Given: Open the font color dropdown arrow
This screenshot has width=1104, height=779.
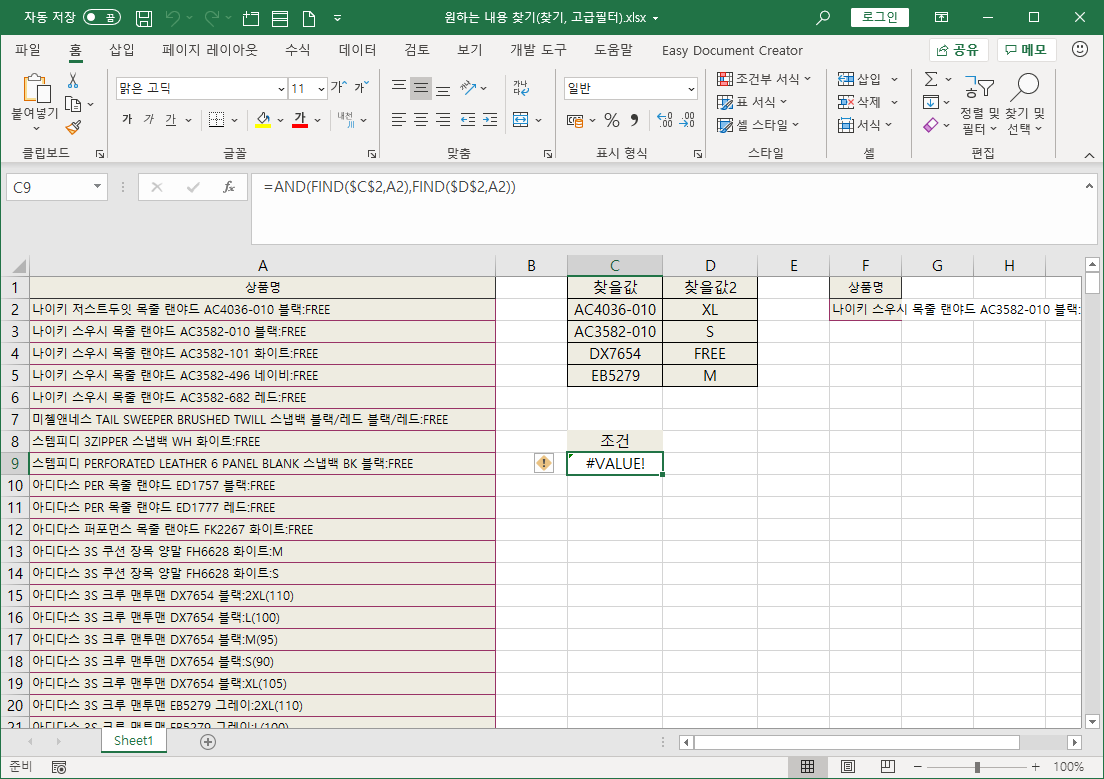Looking at the screenshot, I should point(318,120).
